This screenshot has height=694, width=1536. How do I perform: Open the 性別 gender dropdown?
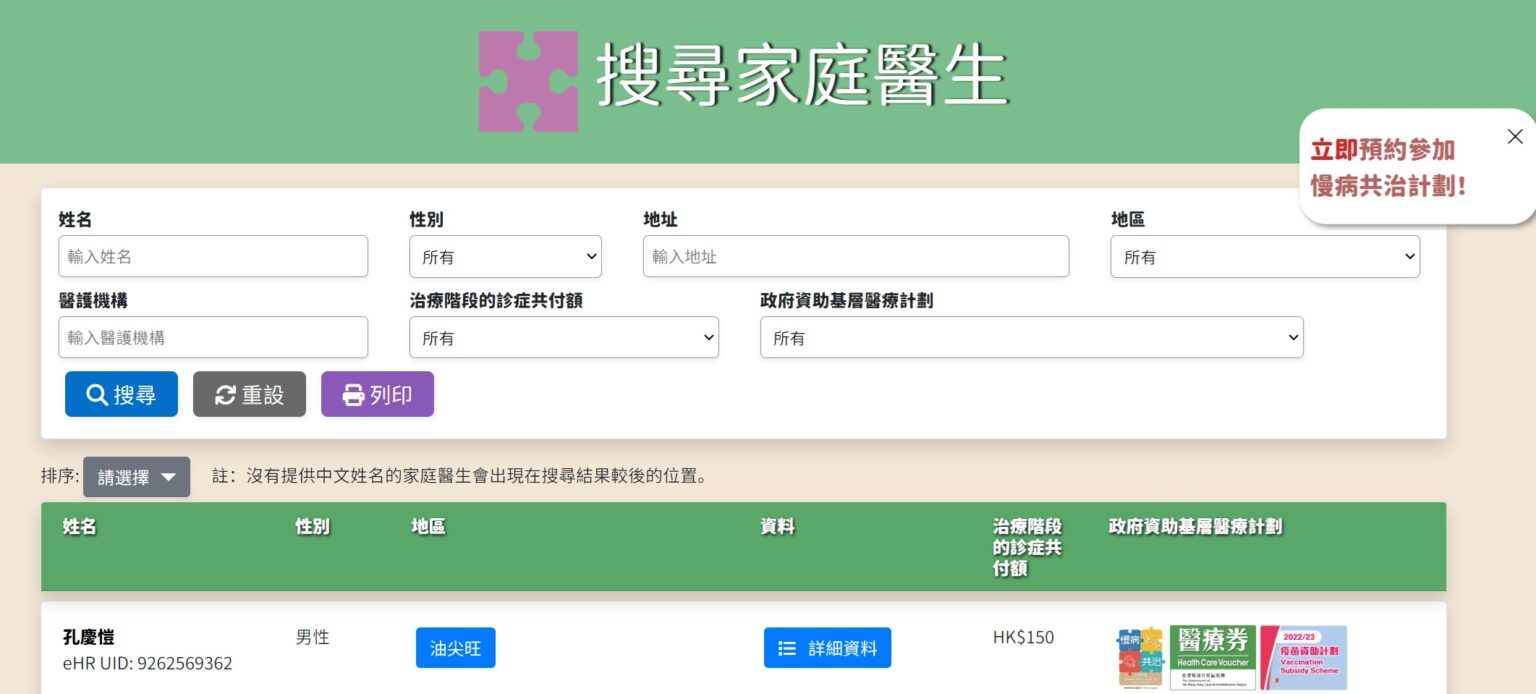coord(505,257)
